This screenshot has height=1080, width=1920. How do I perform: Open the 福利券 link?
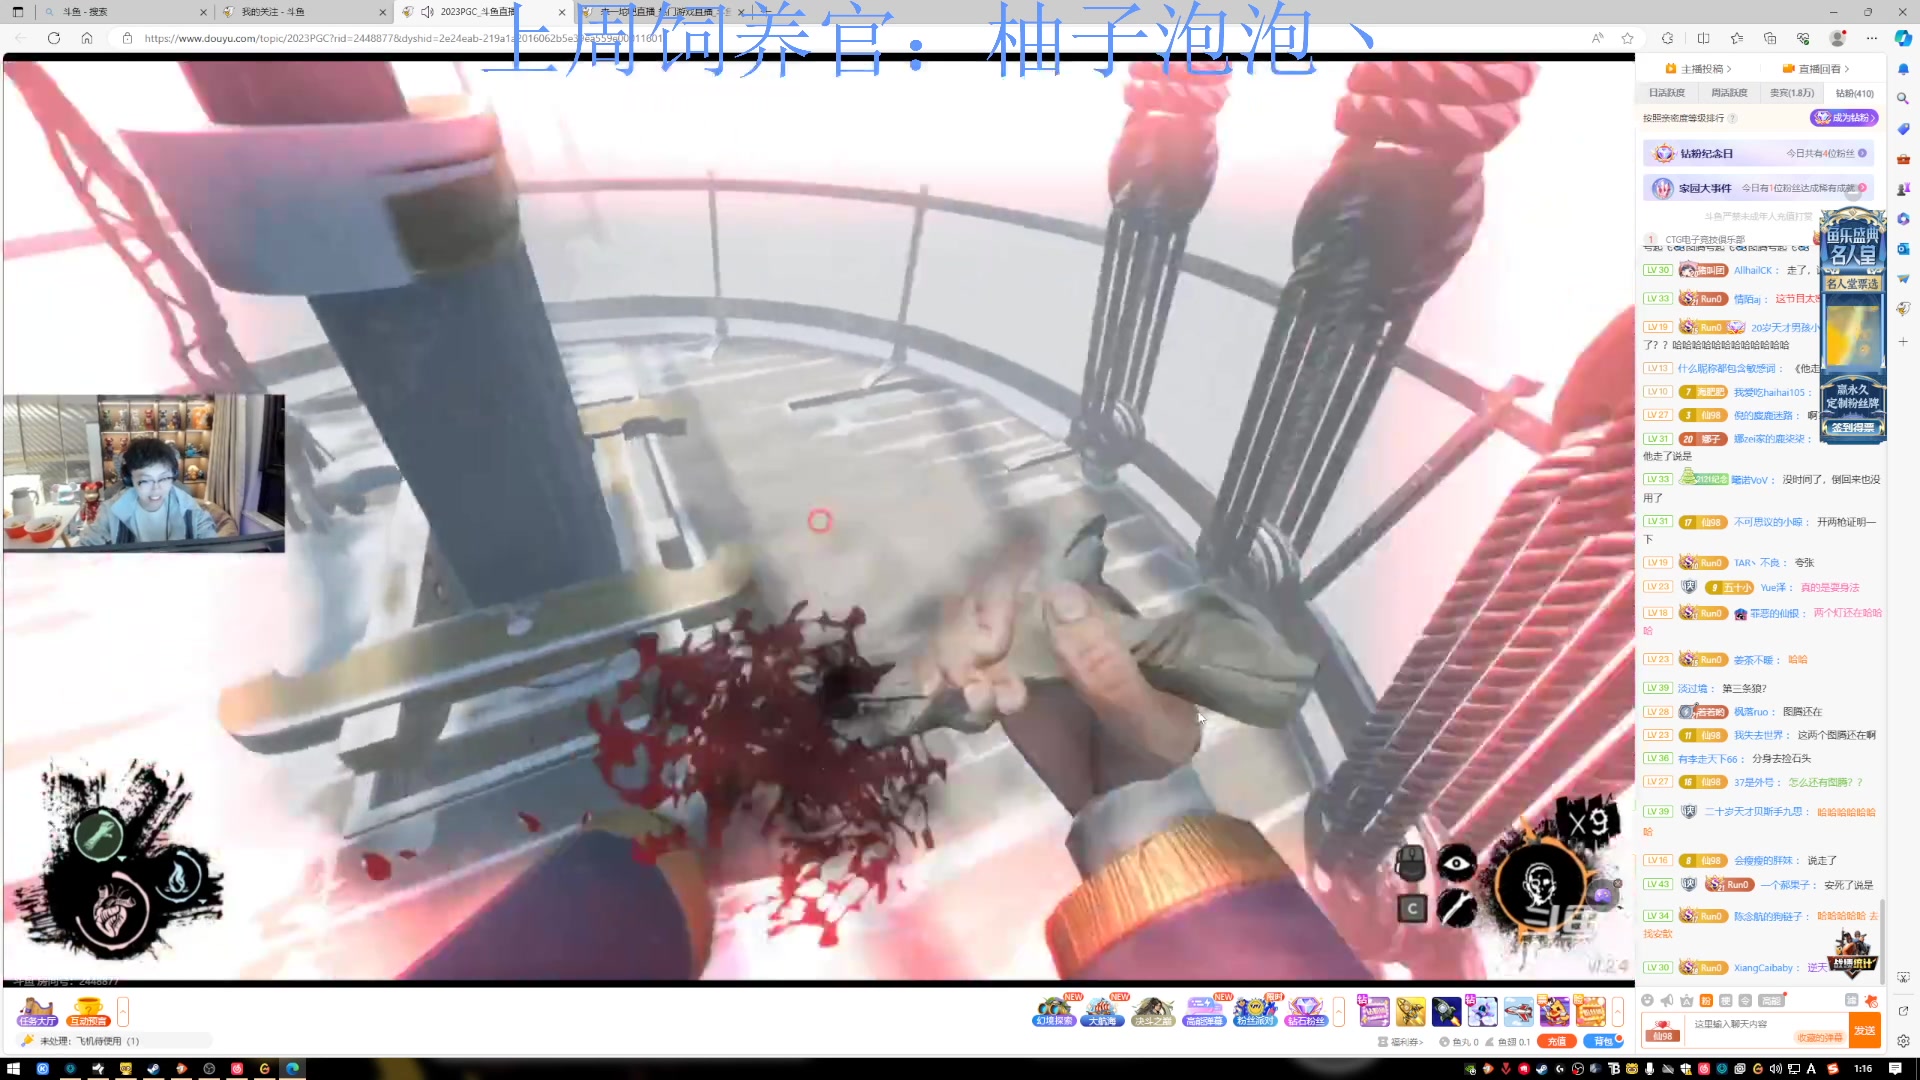tap(1400, 1042)
